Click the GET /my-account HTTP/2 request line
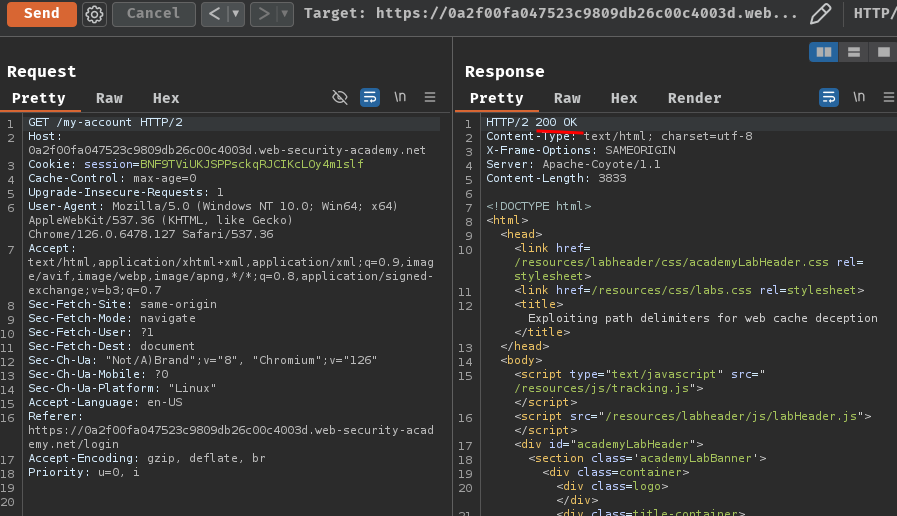897x516 pixels. (106, 122)
